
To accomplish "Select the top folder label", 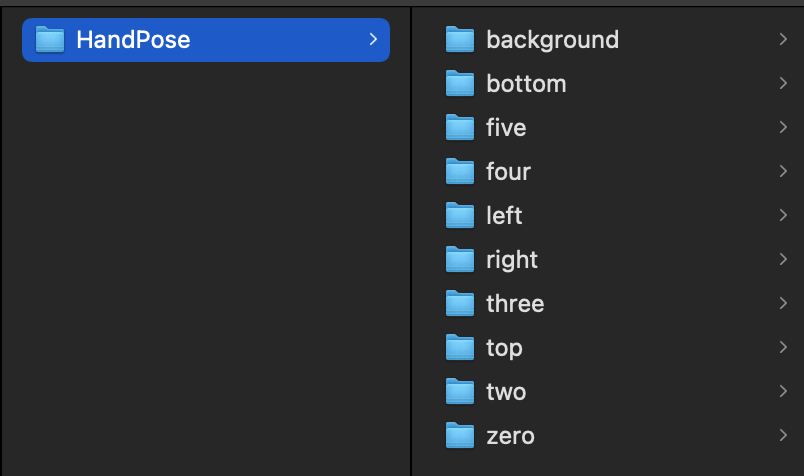I will 504,348.
